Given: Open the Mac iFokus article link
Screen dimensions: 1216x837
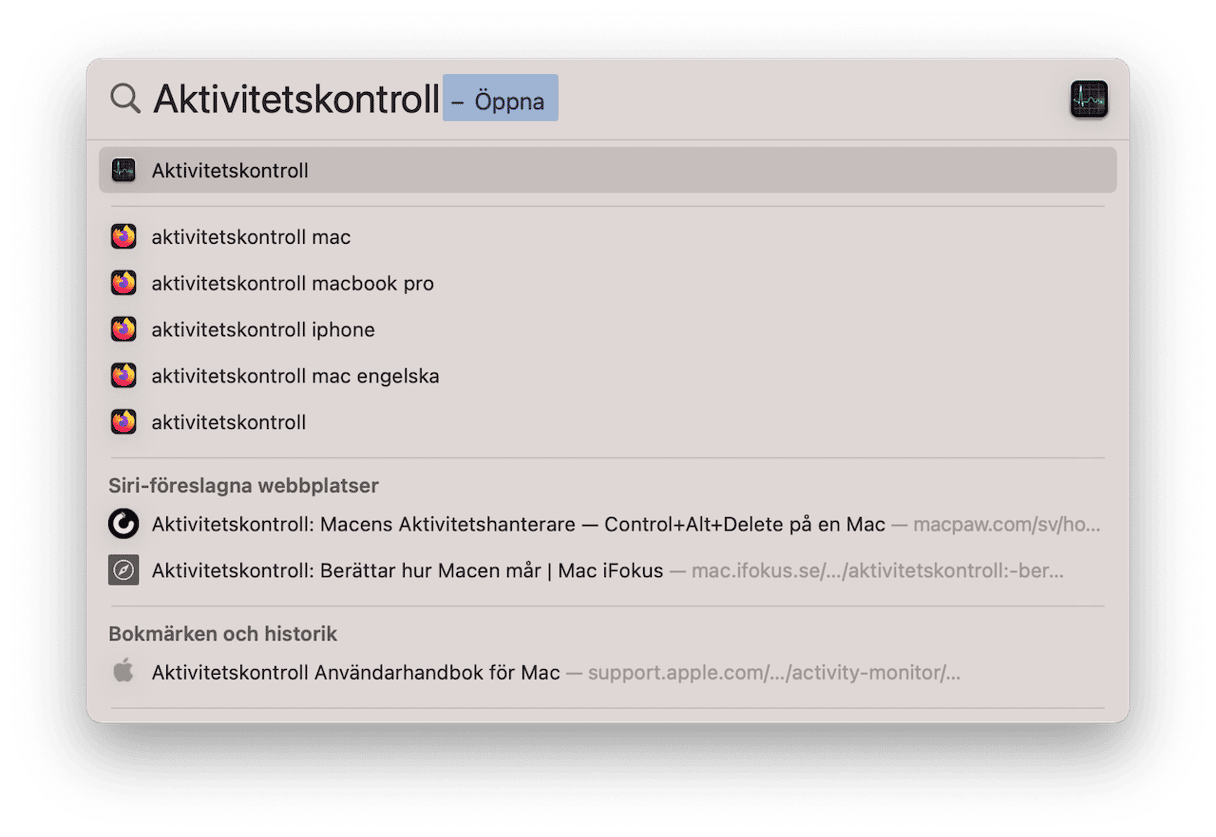Looking at the screenshot, I should point(407,571).
